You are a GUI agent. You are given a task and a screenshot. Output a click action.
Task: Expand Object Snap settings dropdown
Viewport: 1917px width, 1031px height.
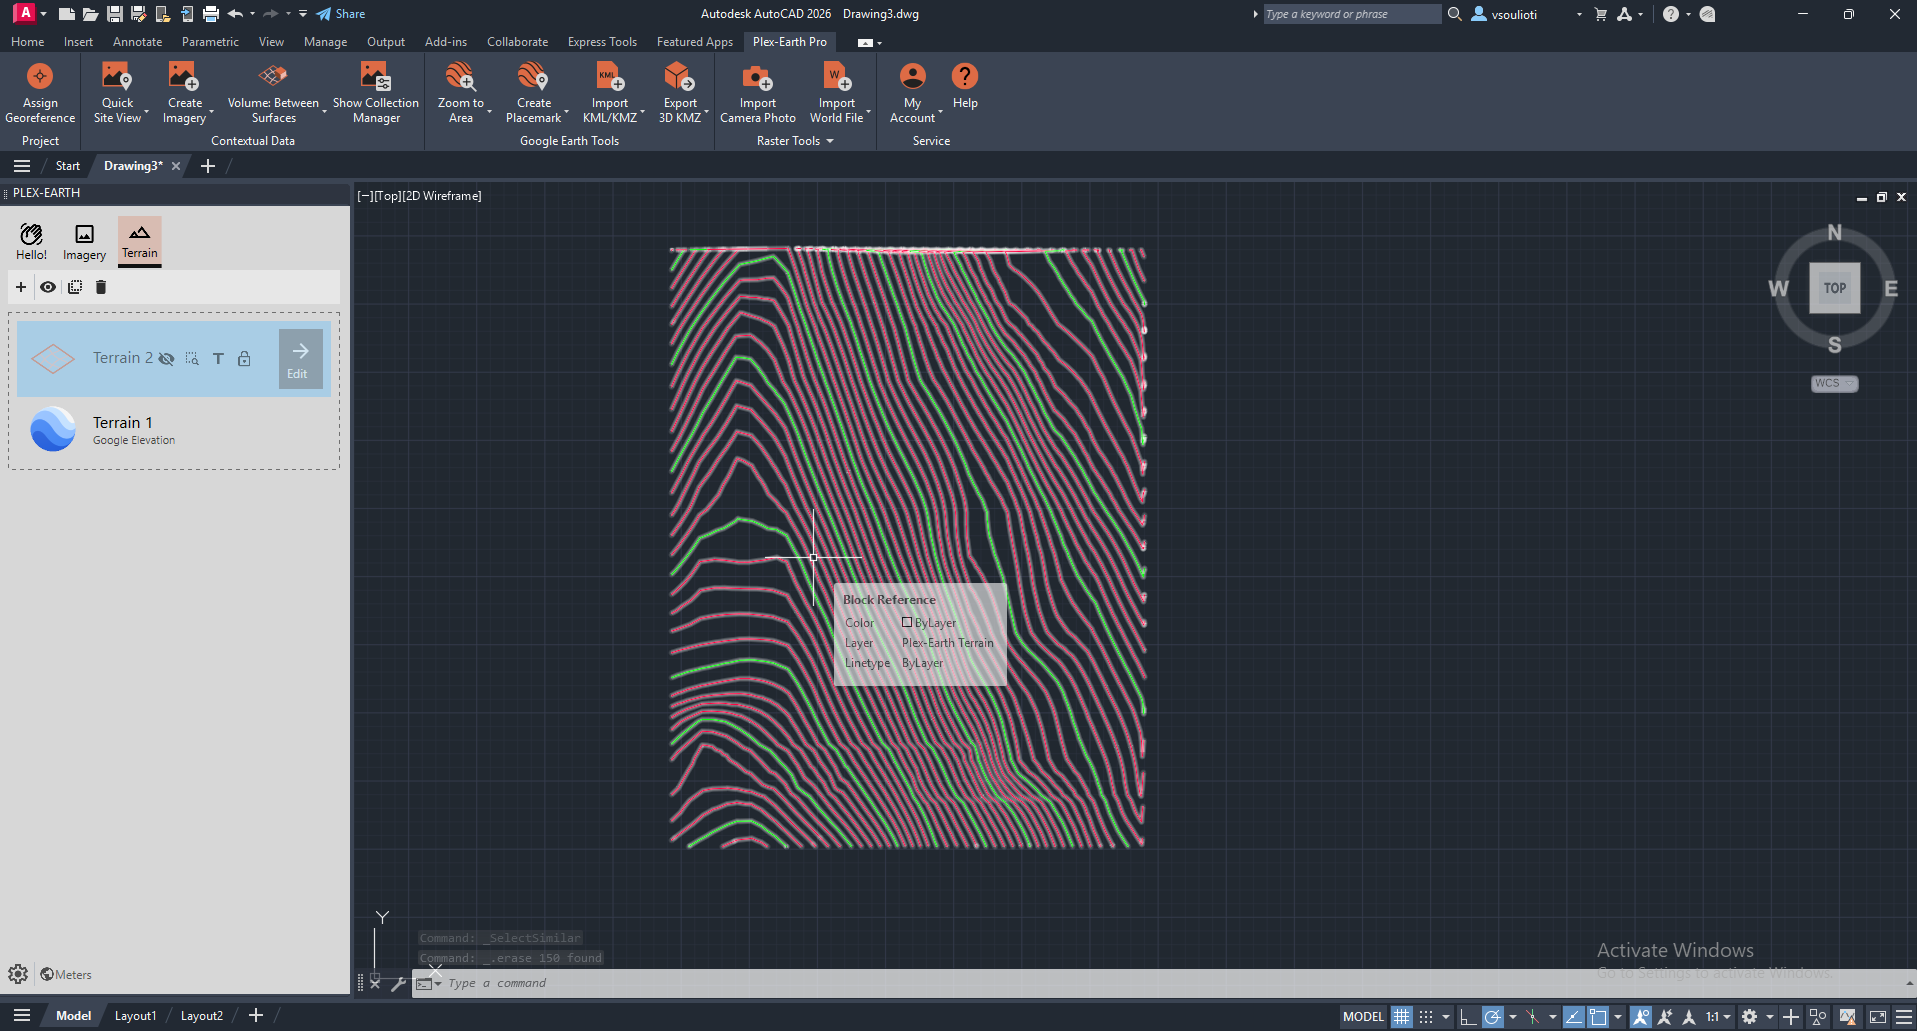[x=1618, y=1016]
